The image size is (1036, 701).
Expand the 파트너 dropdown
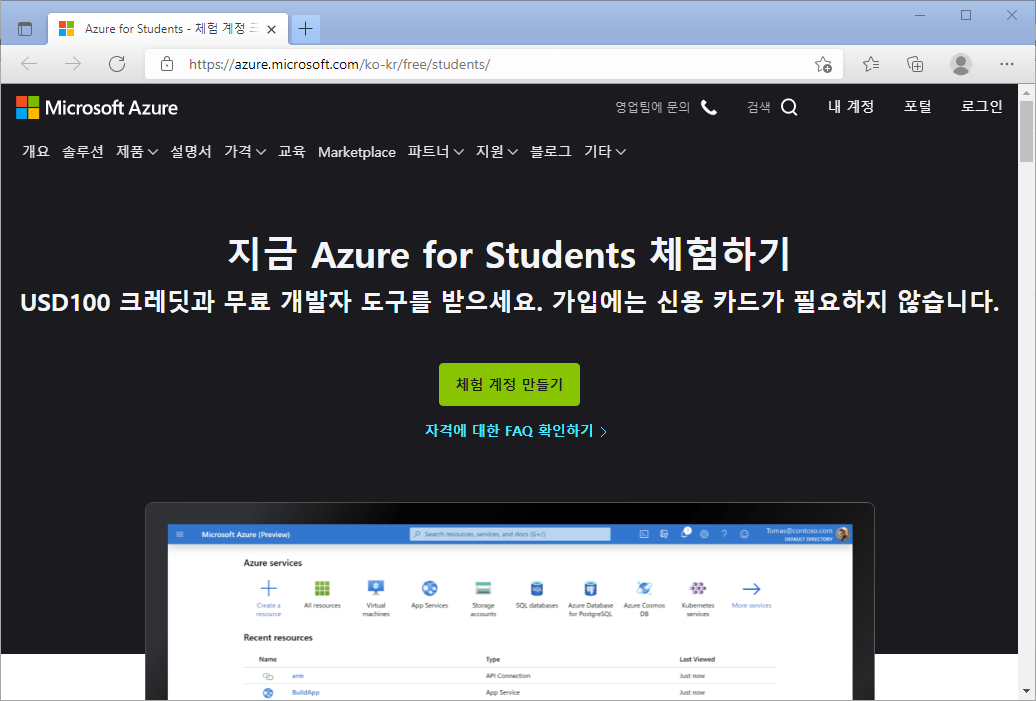tap(435, 151)
